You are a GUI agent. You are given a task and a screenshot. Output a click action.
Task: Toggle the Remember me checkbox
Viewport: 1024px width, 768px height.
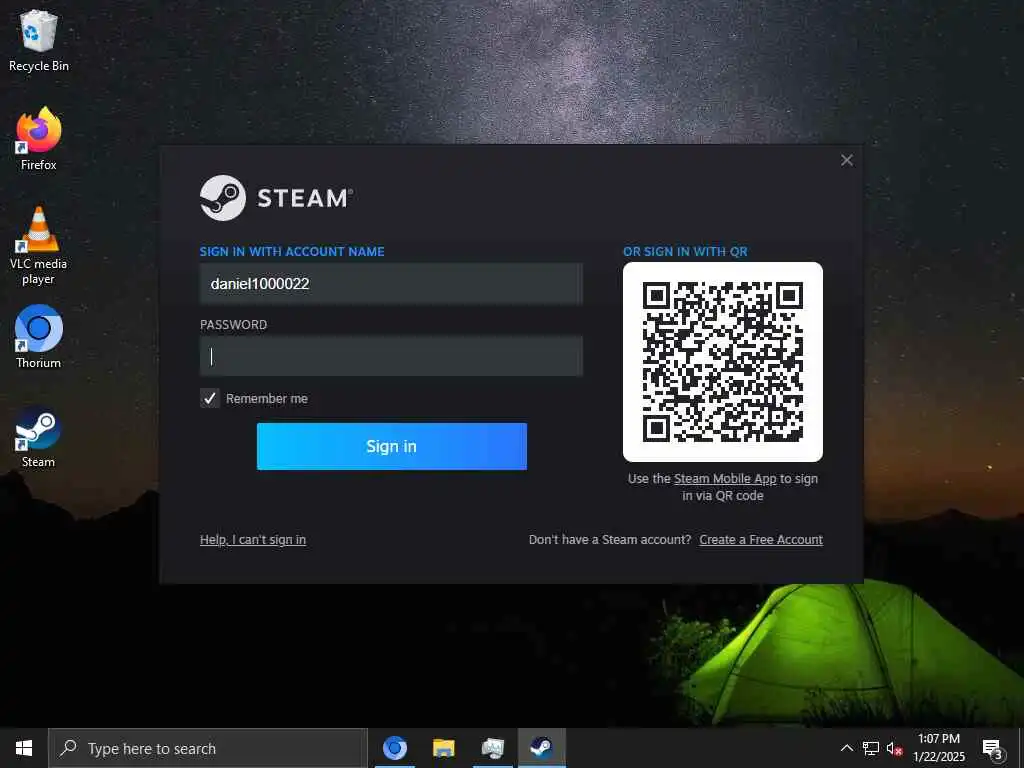(210, 398)
